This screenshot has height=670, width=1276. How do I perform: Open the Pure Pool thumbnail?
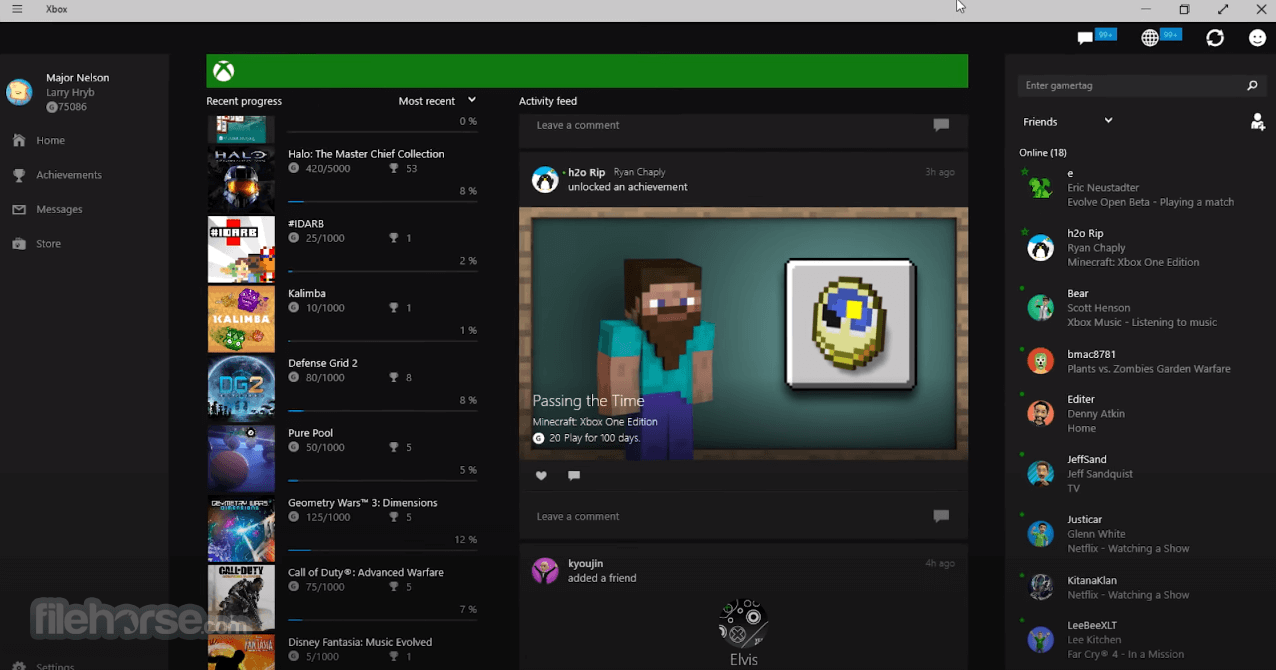pos(241,459)
